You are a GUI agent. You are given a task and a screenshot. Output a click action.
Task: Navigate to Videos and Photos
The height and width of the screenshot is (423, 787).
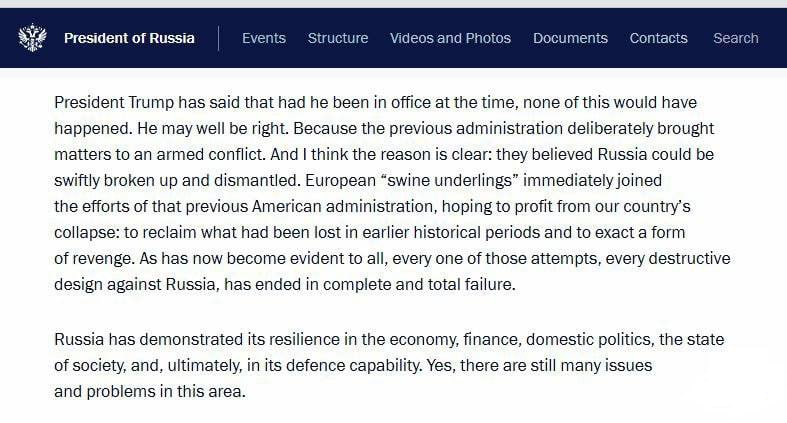450,38
